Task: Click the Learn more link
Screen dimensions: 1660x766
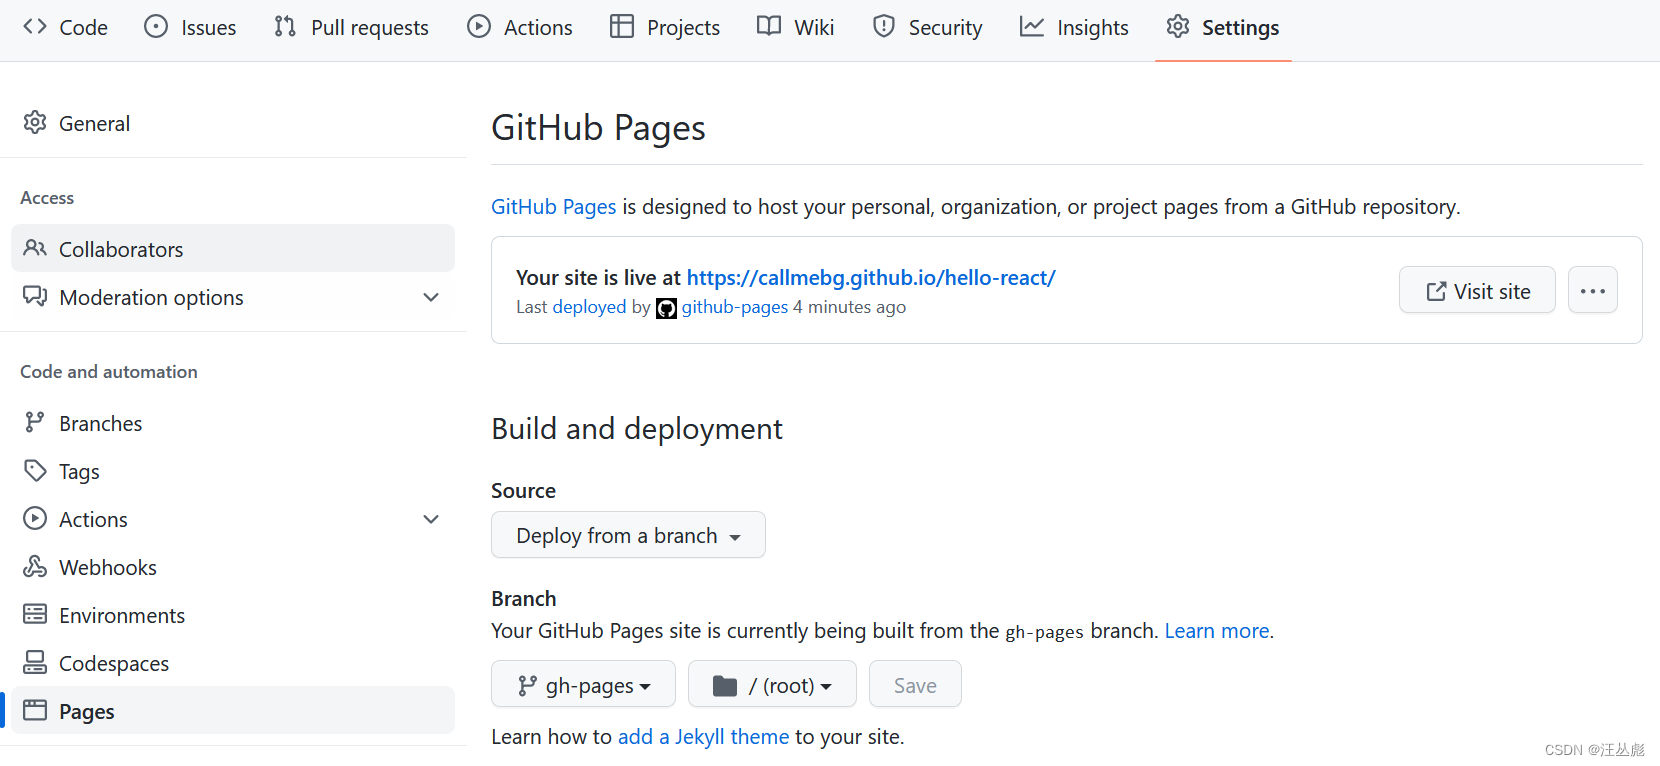Action: click(x=1217, y=630)
